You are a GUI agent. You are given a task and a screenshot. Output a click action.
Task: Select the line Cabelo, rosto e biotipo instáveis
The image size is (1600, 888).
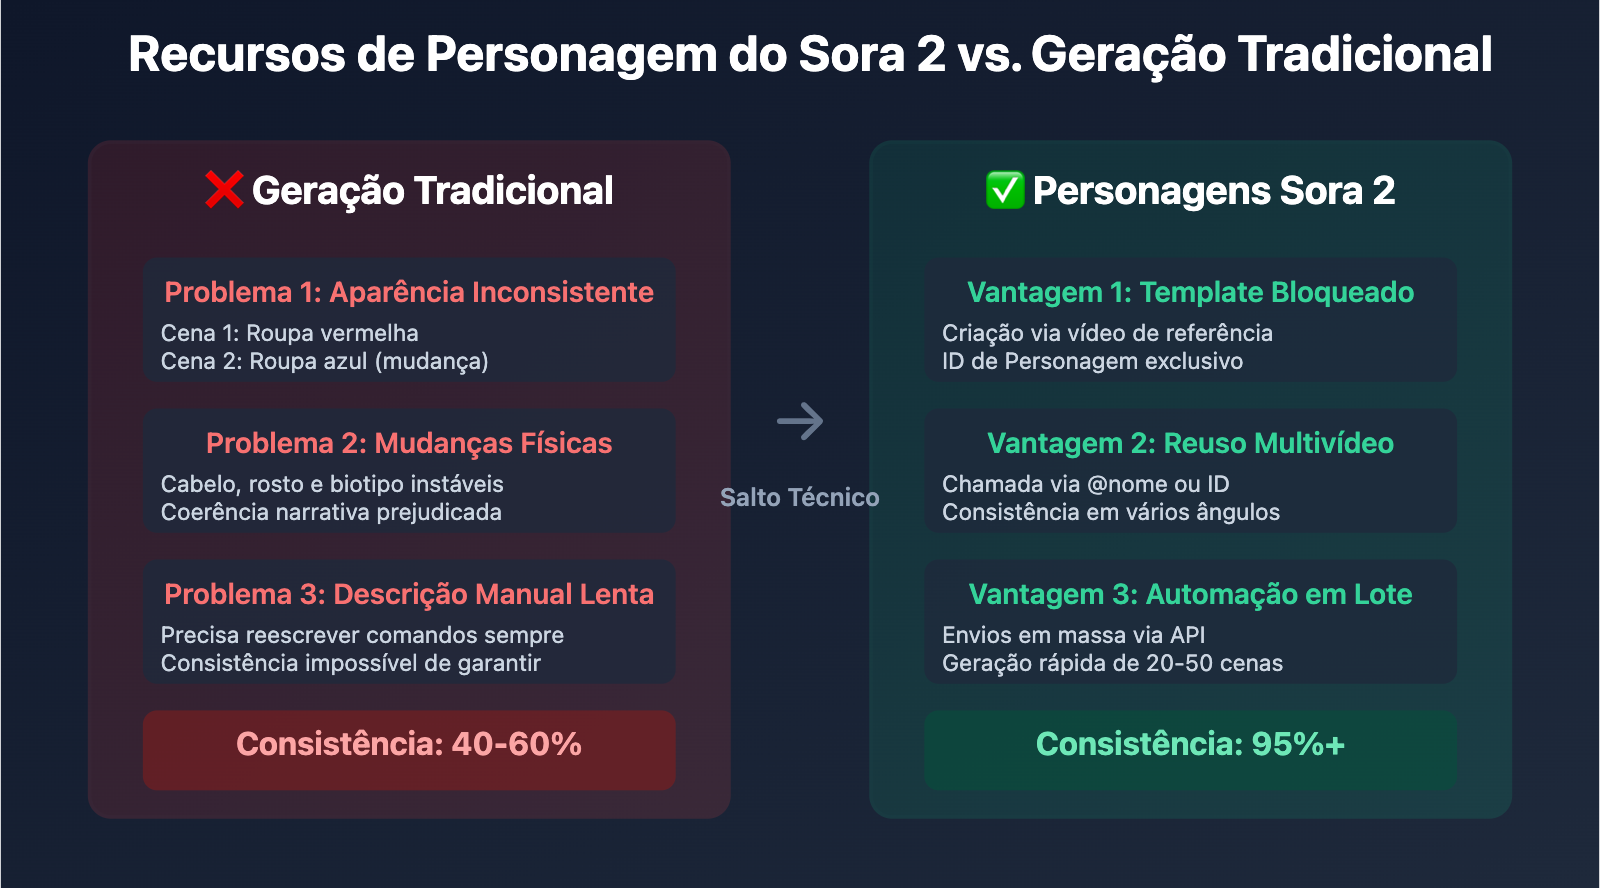click(x=332, y=484)
